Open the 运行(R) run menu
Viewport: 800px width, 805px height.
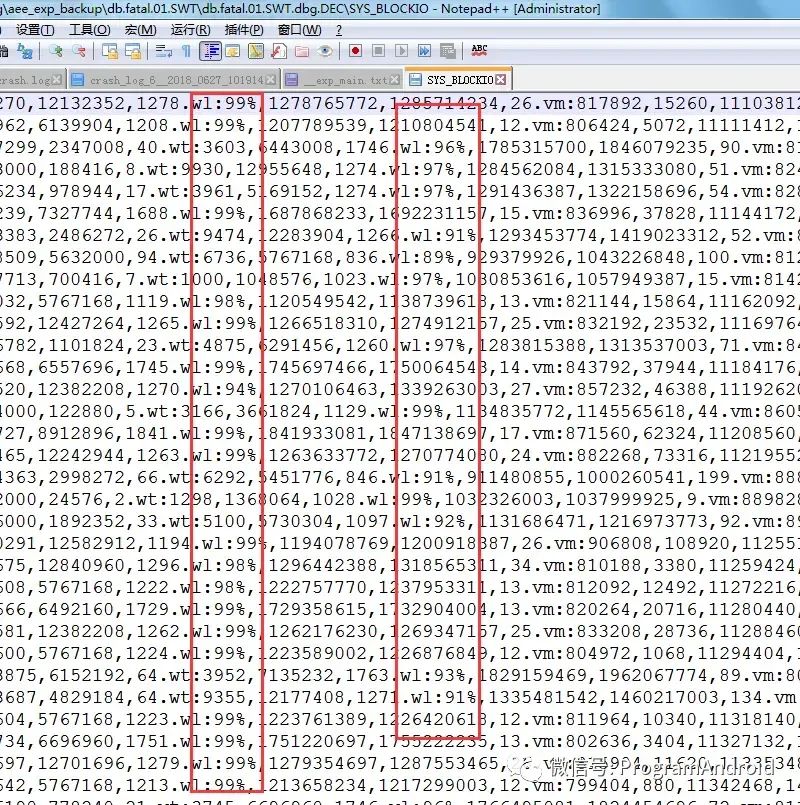pos(190,30)
